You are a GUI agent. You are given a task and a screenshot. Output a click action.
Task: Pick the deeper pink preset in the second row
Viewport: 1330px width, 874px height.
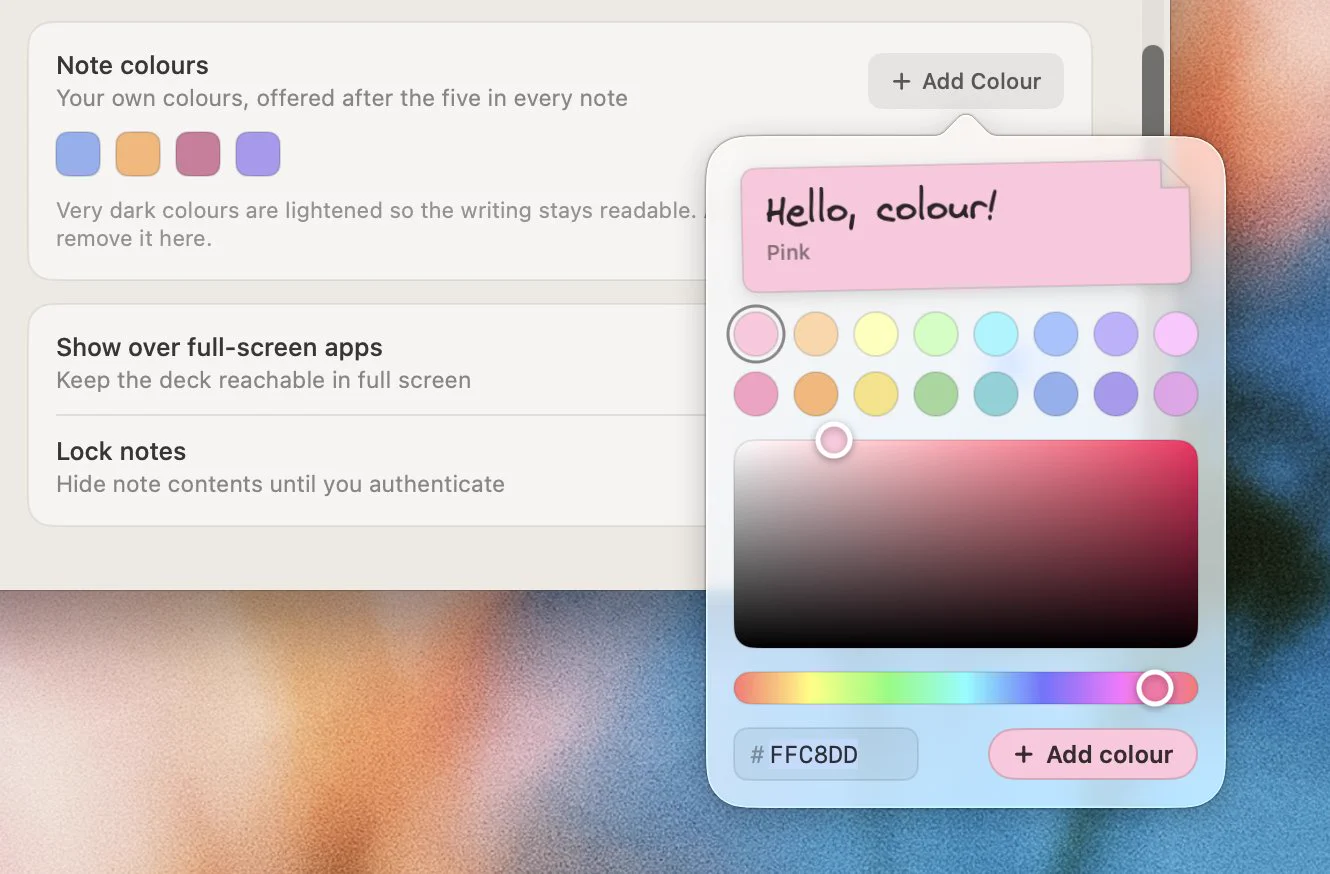point(756,394)
